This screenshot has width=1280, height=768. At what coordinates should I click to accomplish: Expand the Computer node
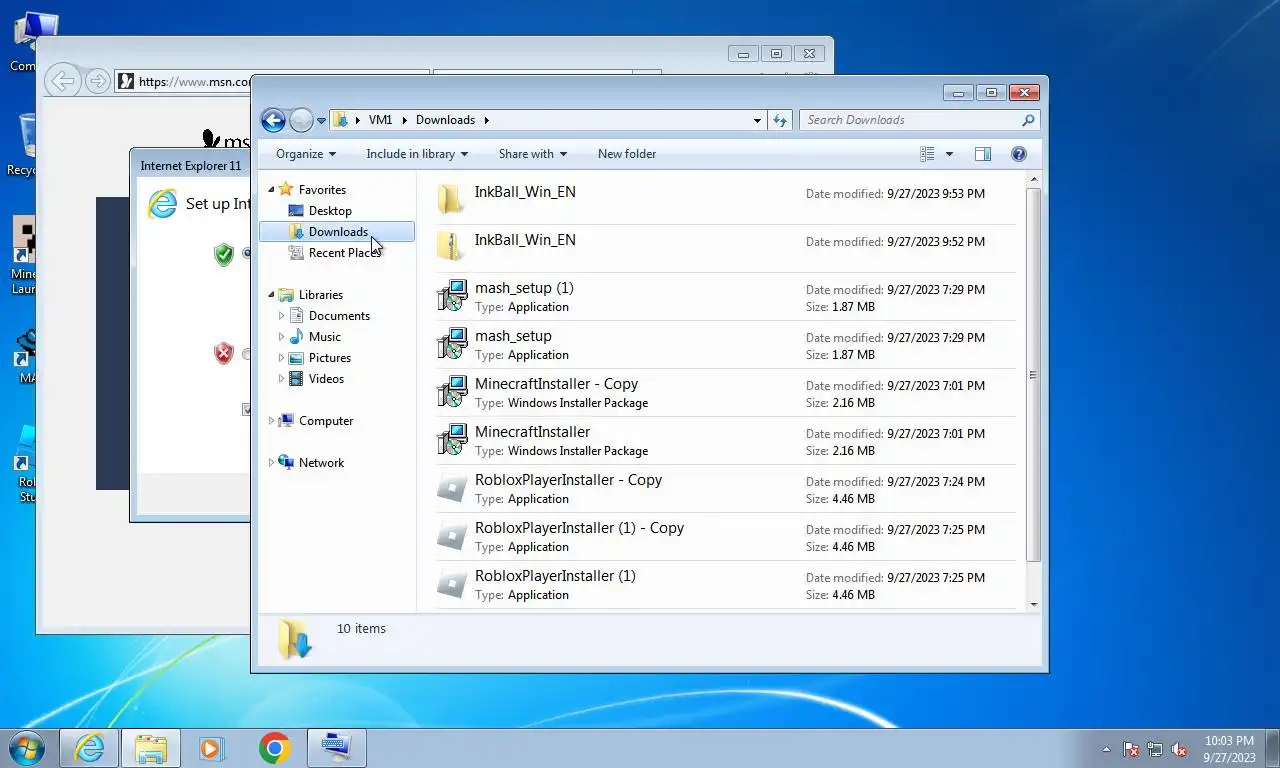pos(271,421)
